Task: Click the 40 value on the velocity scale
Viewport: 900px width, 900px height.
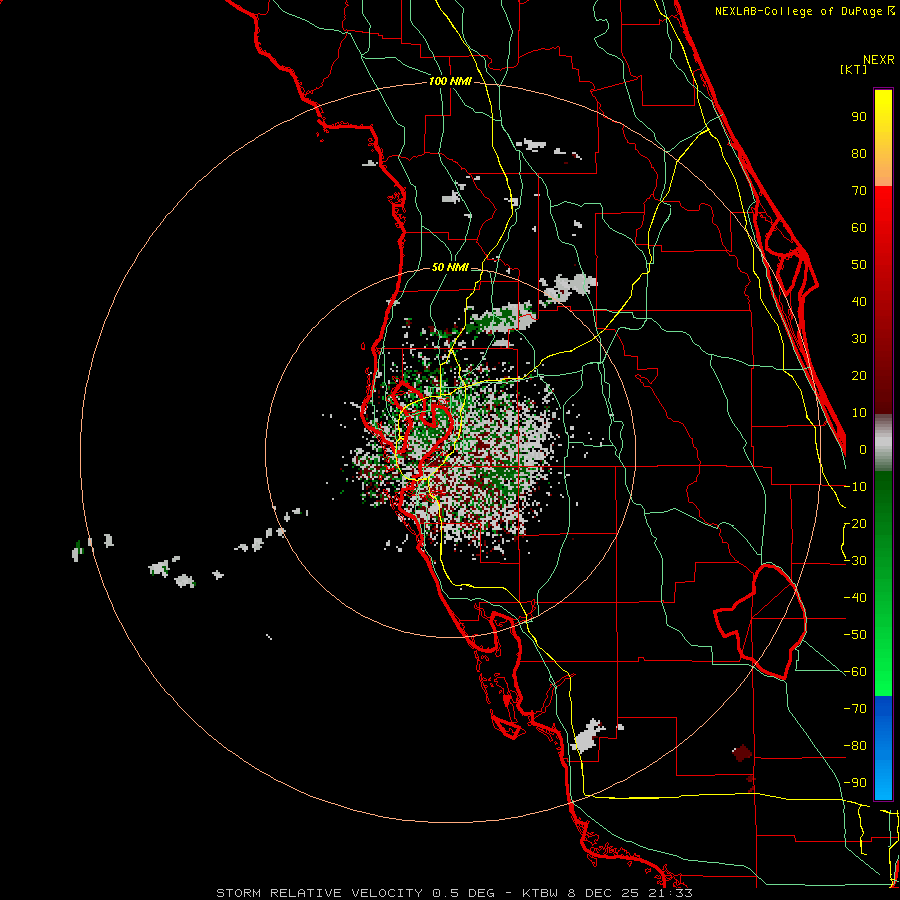Action: coord(859,302)
